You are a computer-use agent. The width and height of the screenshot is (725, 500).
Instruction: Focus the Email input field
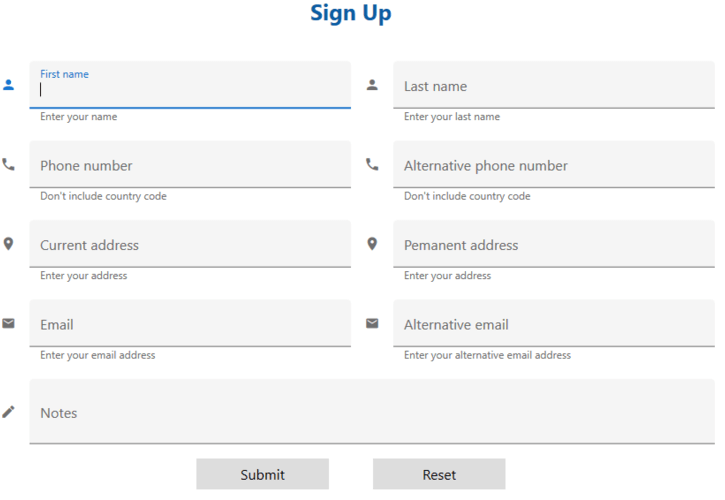(190, 324)
